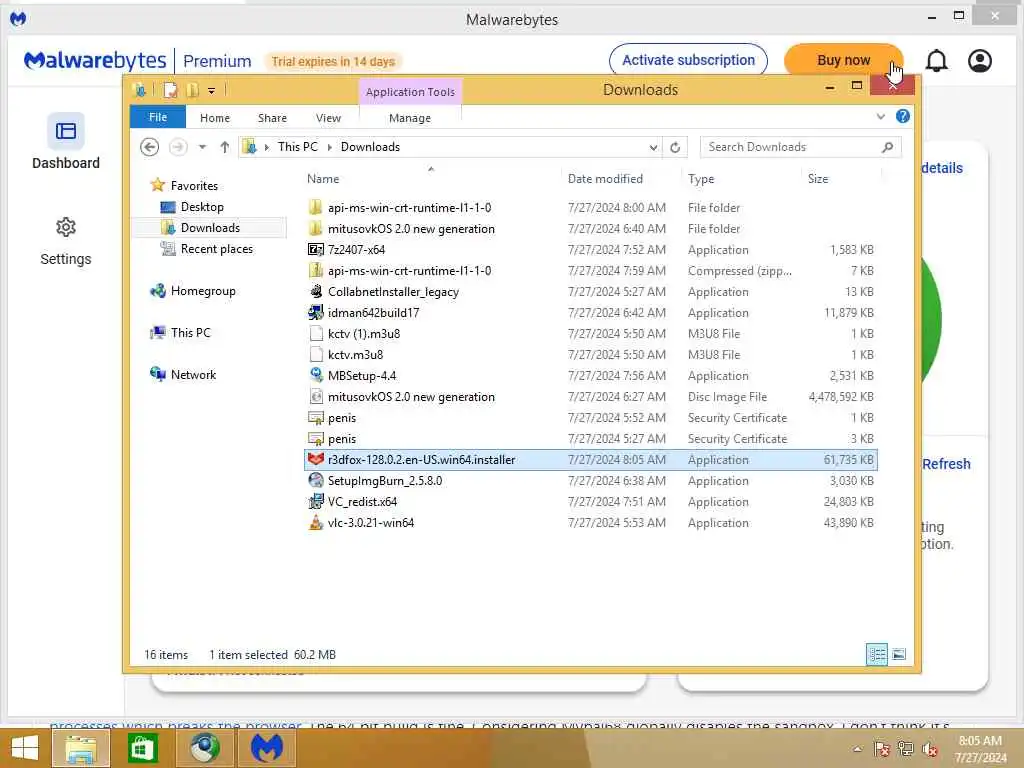The width and height of the screenshot is (1024, 768).
Task: Select the VC_redist.x64 icon
Action: click(315, 501)
